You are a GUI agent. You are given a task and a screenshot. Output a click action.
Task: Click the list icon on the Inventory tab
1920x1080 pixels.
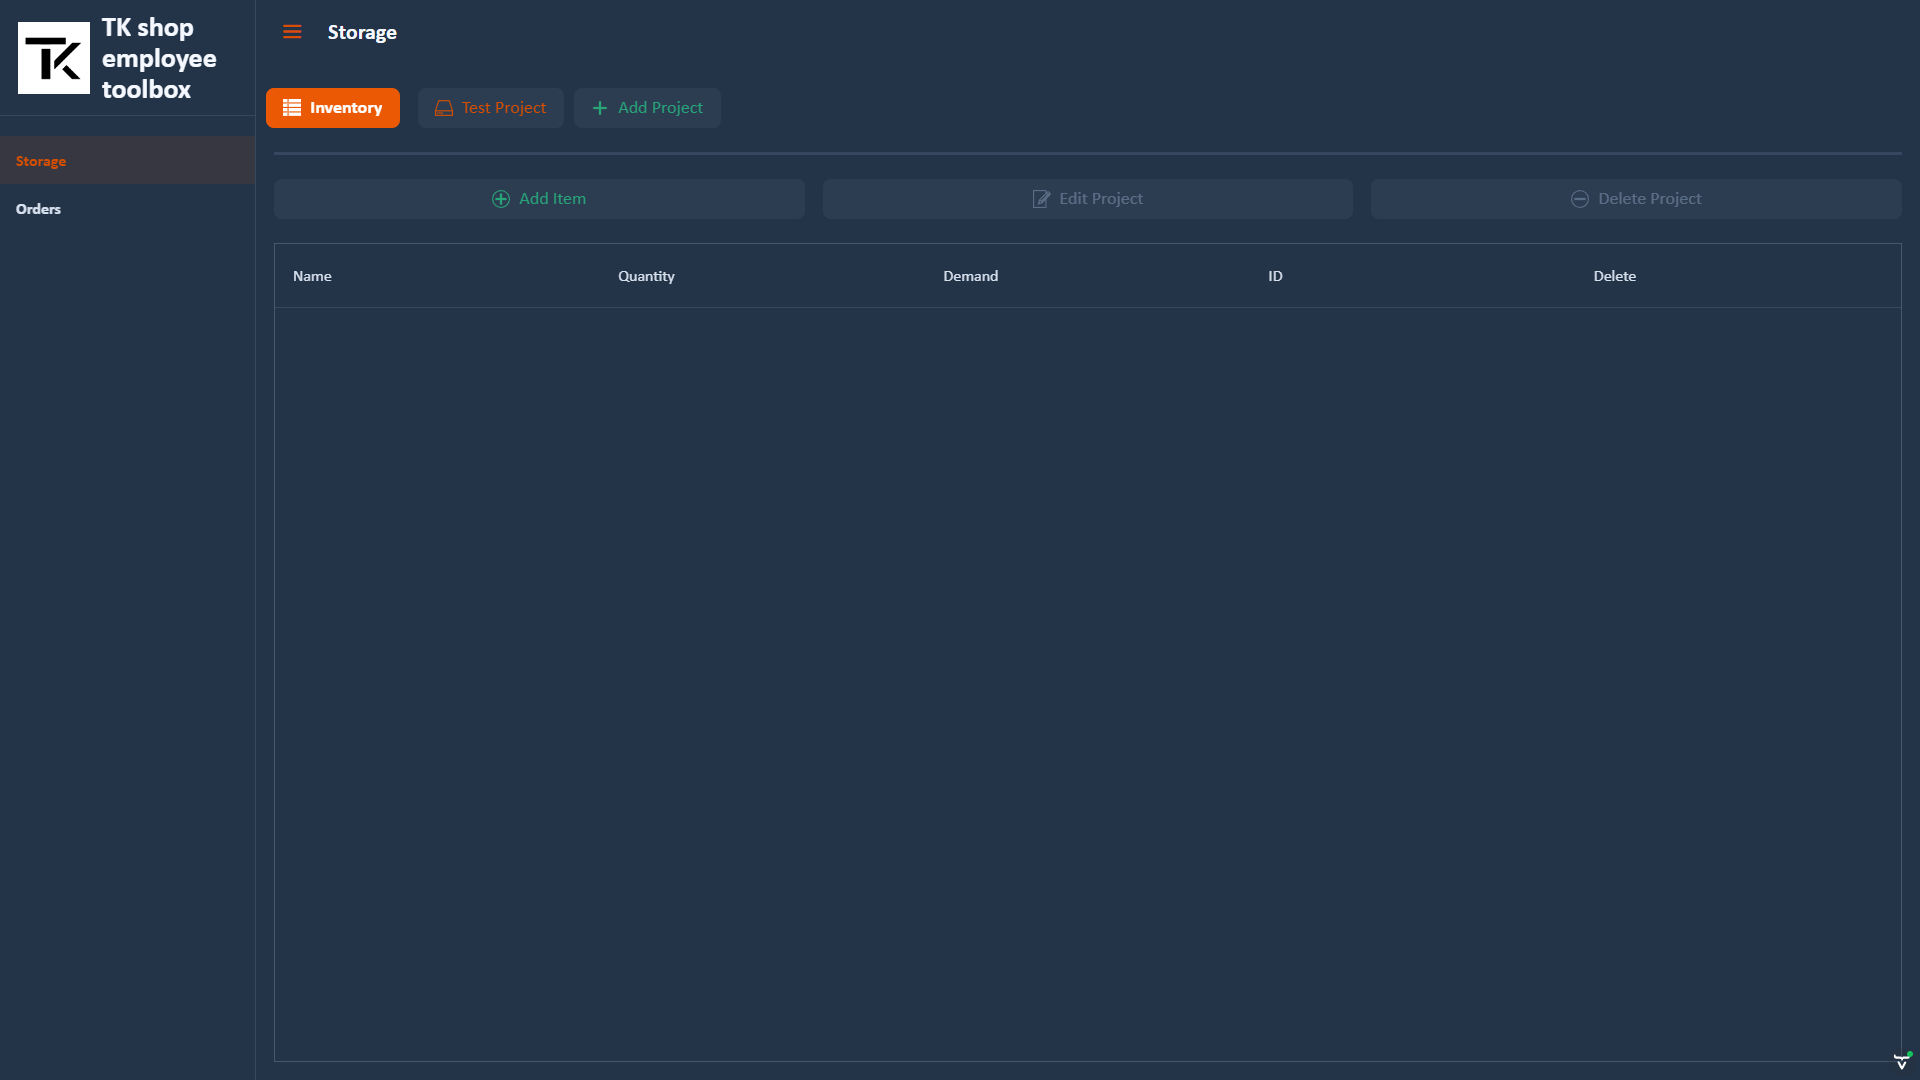pos(291,107)
